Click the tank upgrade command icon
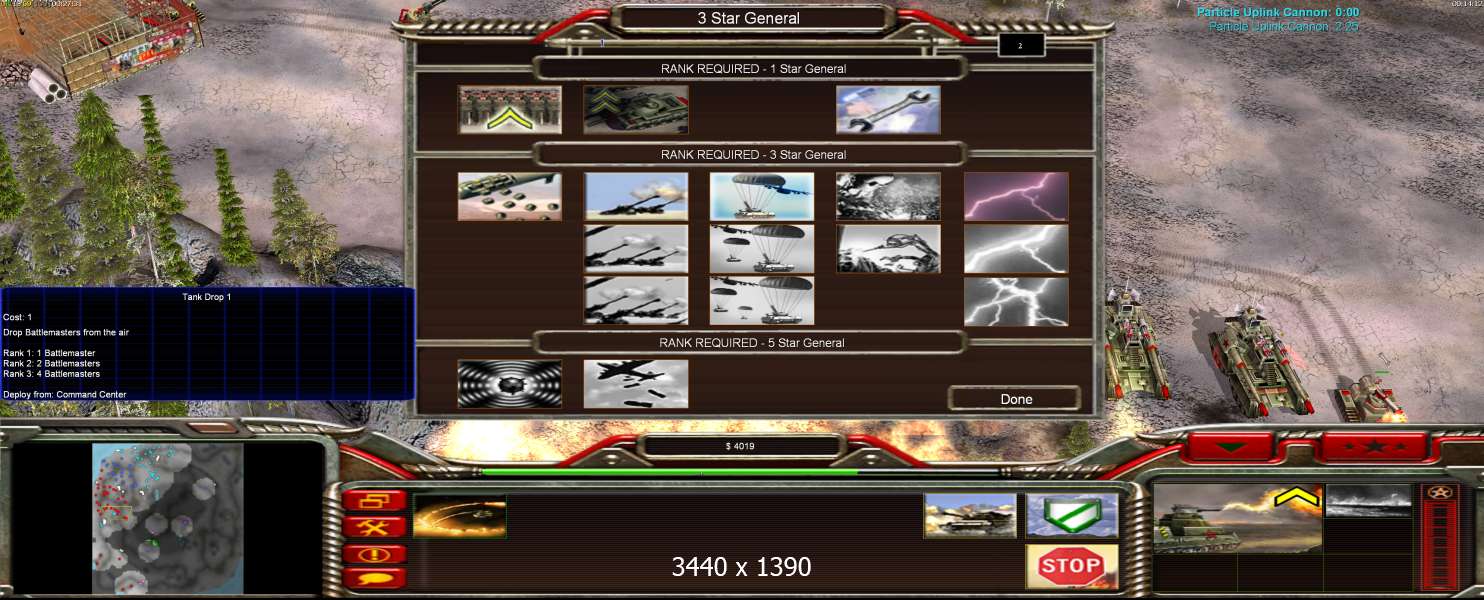The image size is (1484, 600). [970, 515]
